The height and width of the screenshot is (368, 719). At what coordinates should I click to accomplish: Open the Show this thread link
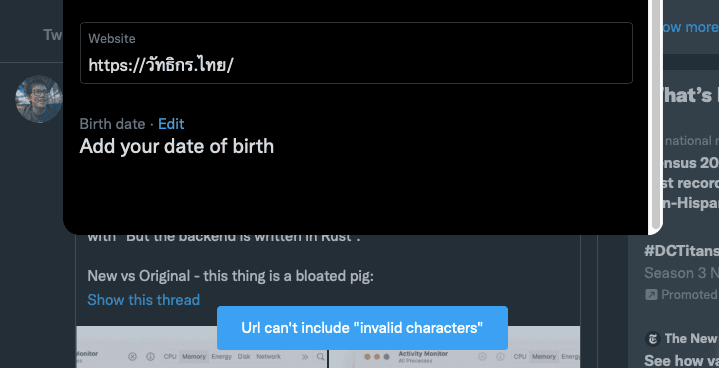point(144,300)
